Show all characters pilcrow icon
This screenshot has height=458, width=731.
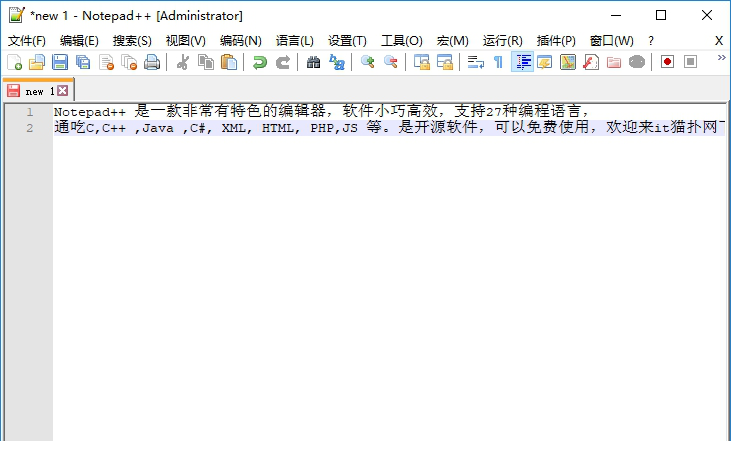498,62
